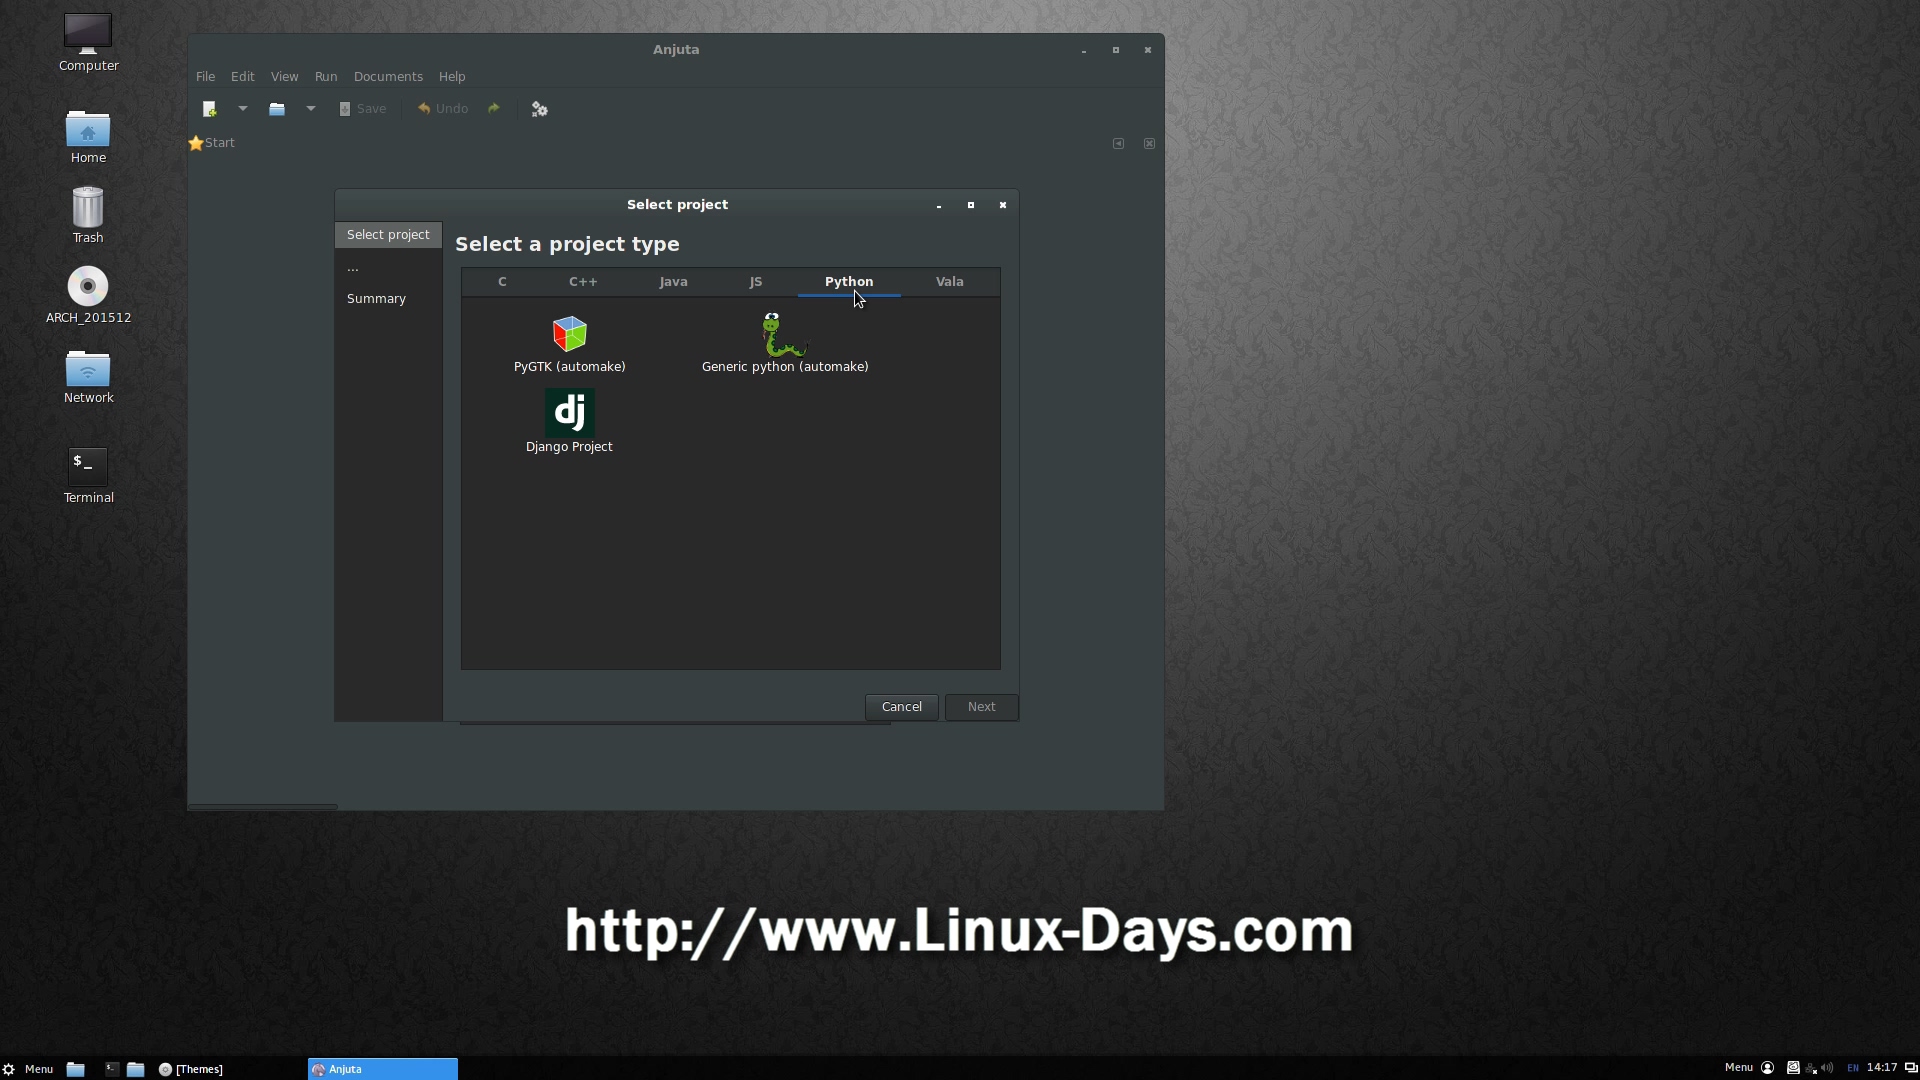Switch to the JS project tab

(x=756, y=282)
